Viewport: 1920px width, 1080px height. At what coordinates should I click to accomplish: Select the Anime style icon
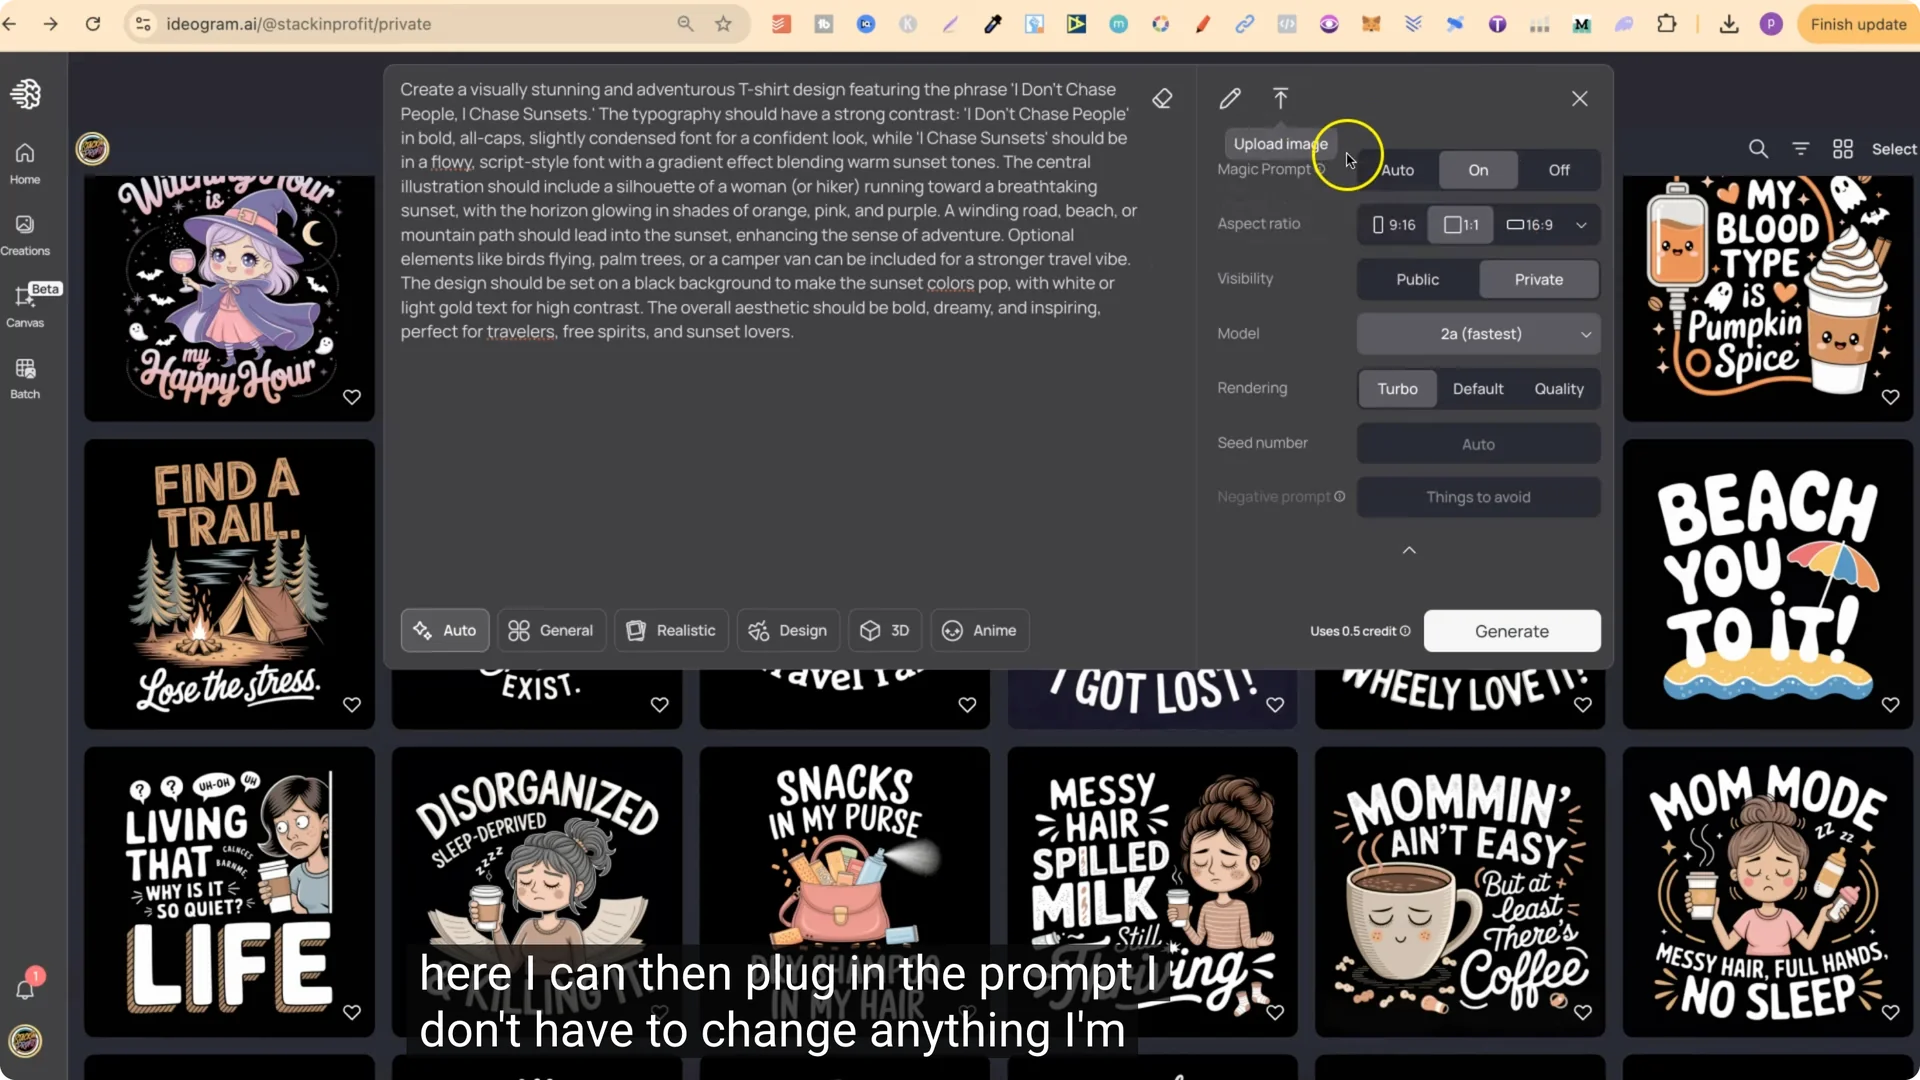(979, 630)
